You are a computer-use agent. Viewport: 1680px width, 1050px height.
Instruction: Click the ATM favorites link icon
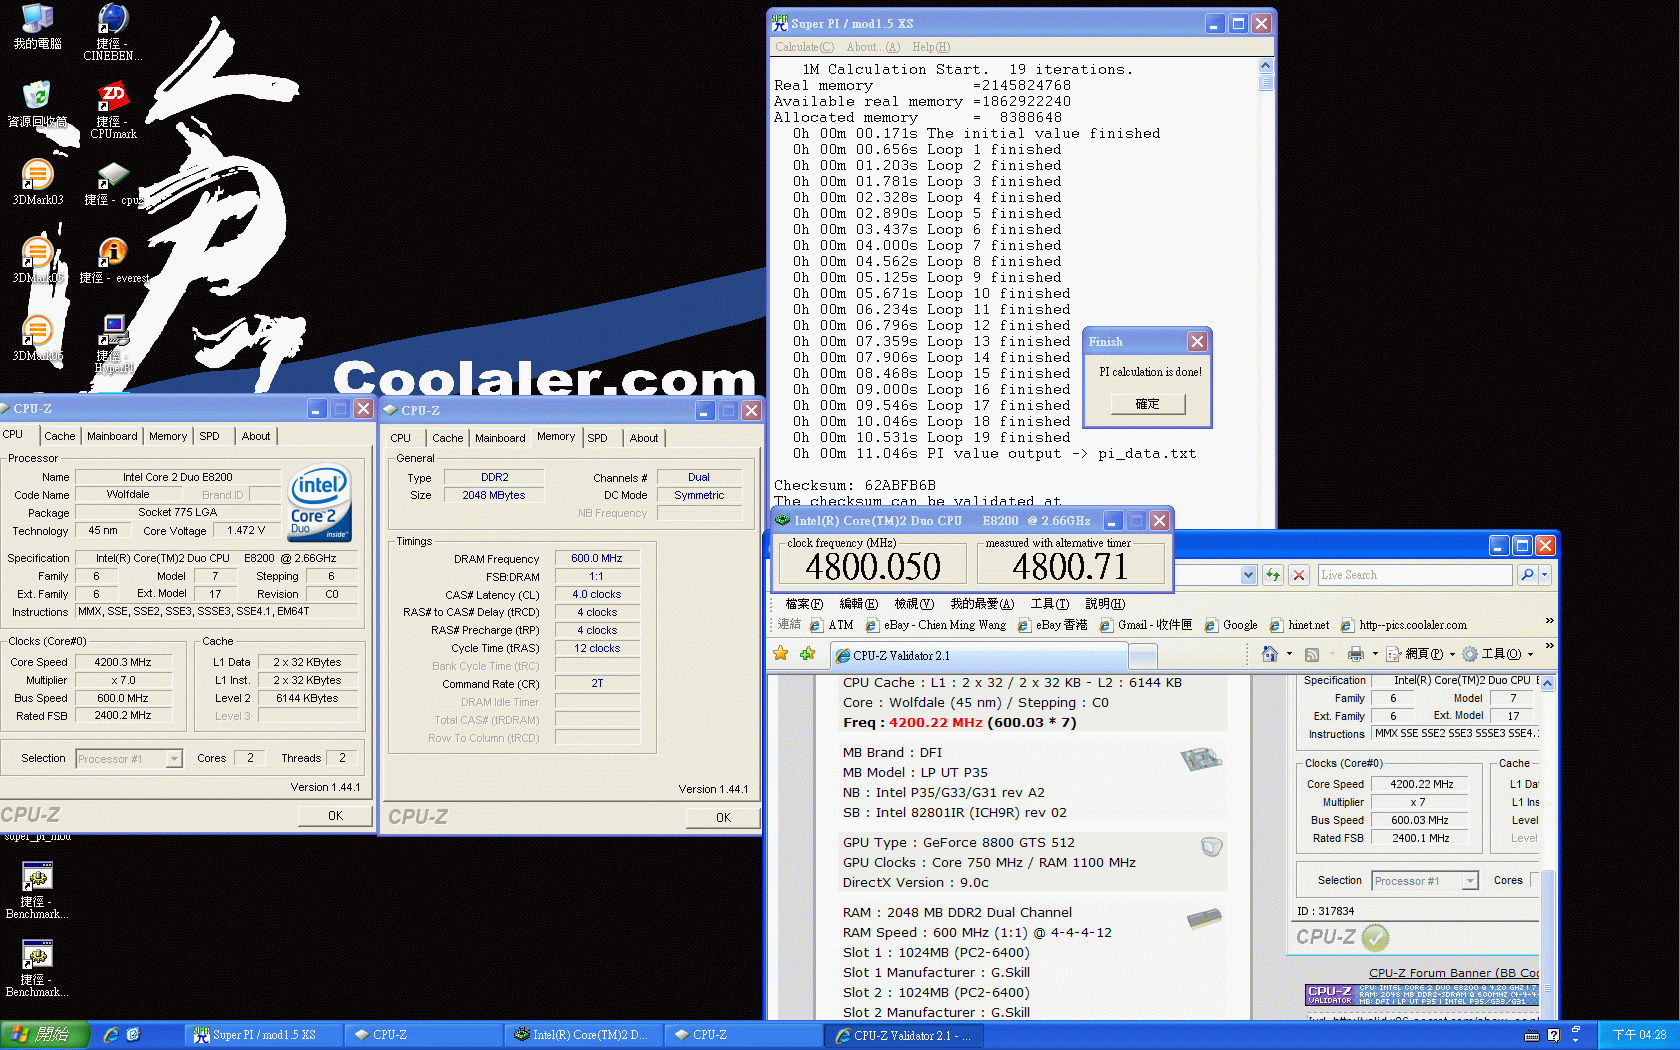click(816, 625)
